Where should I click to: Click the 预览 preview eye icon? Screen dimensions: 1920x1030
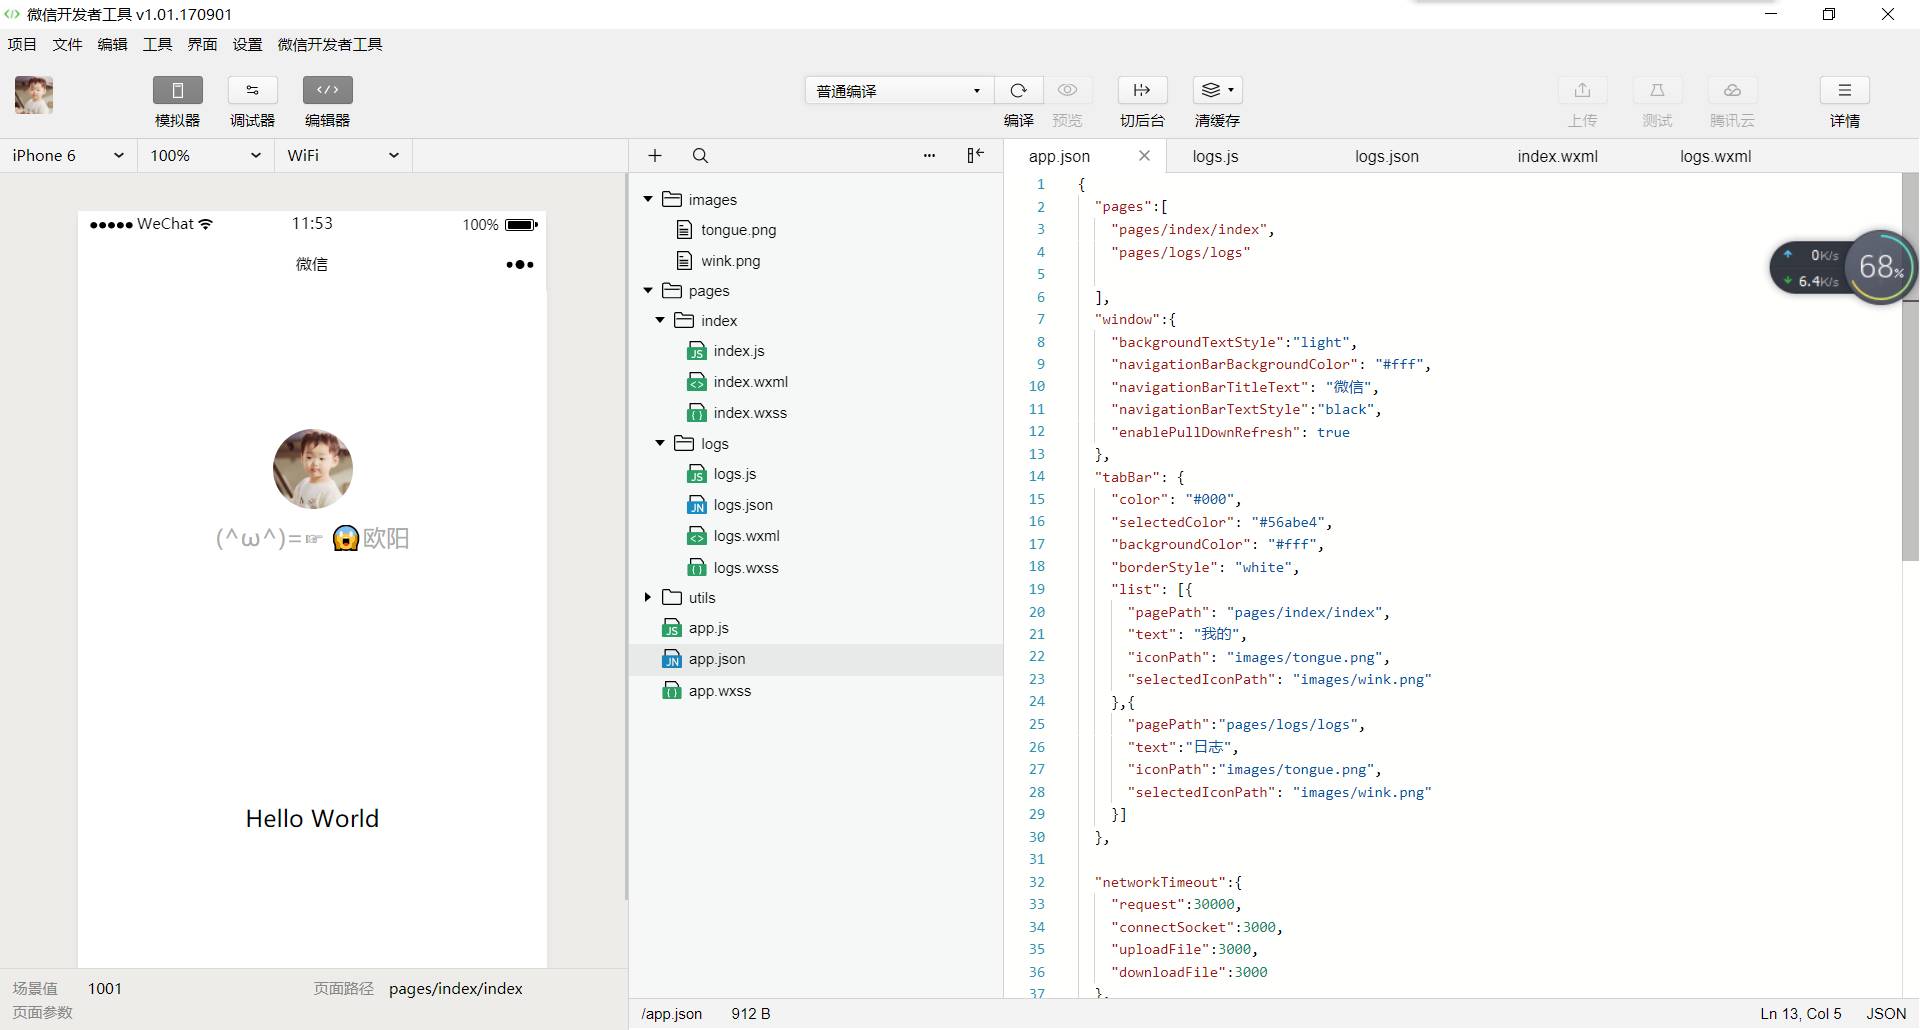(x=1068, y=90)
